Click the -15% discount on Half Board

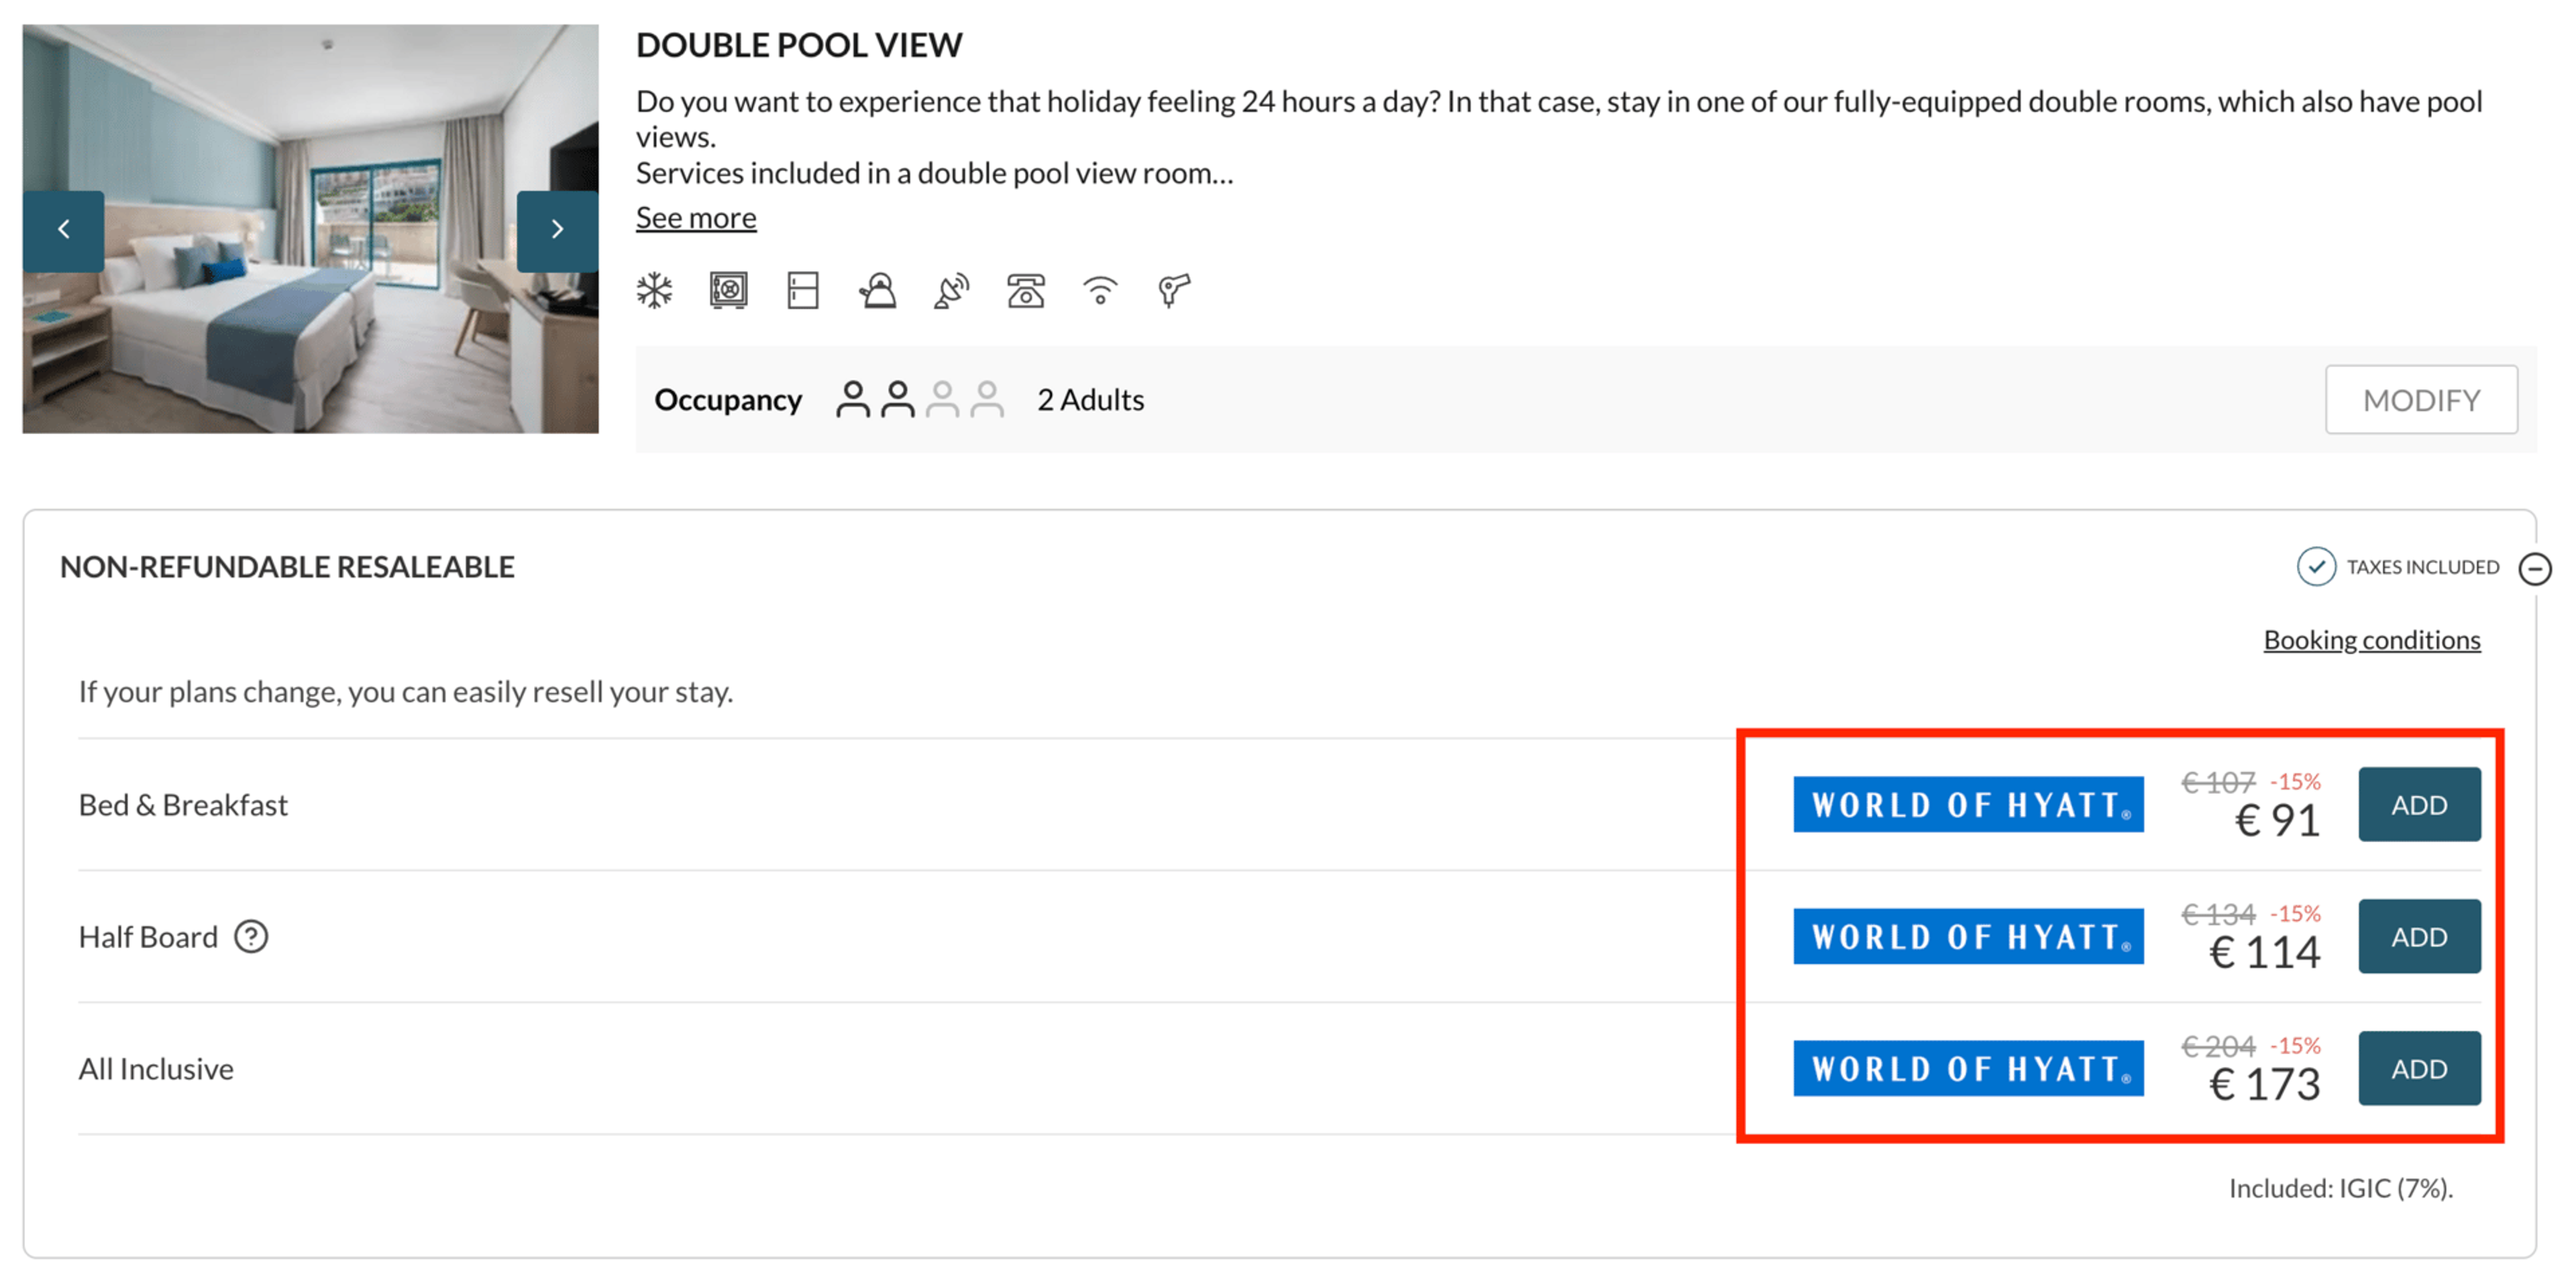(2295, 913)
